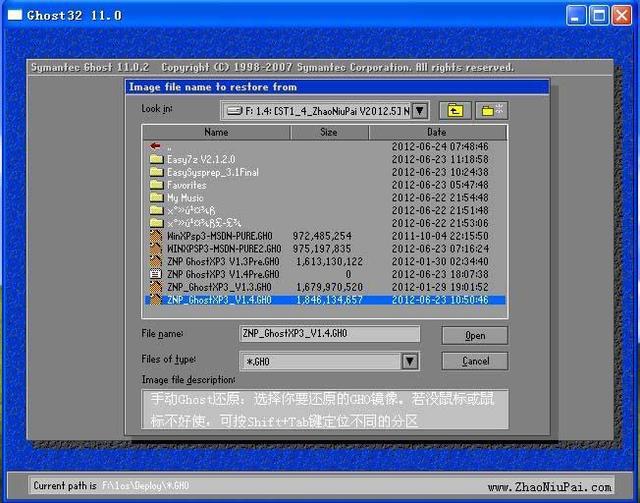Click the Cancel button
Image resolution: width=640 pixels, height=503 pixels.
pyautogui.click(x=475, y=361)
